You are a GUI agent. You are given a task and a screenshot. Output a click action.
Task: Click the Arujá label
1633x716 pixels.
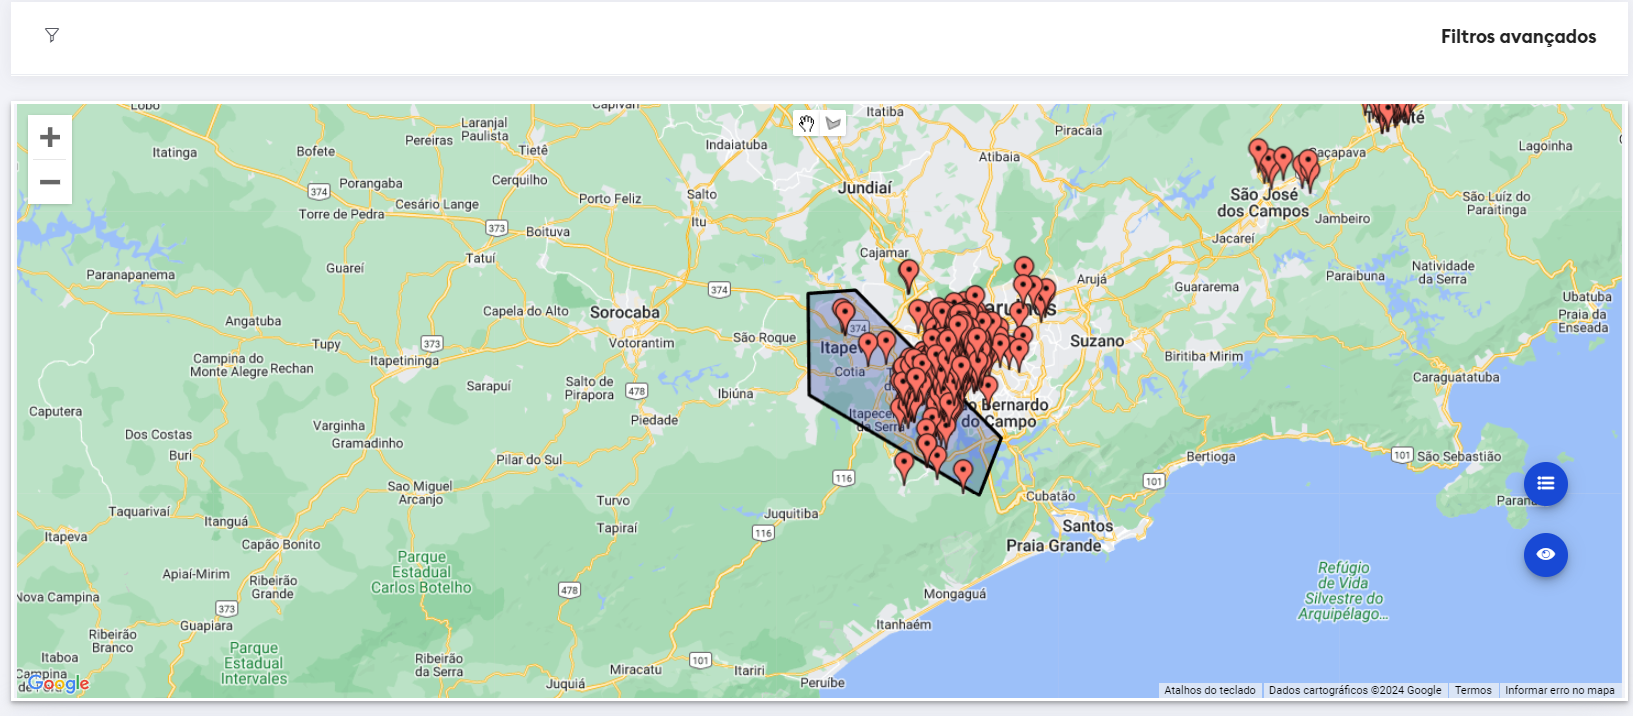pyautogui.click(x=1091, y=280)
